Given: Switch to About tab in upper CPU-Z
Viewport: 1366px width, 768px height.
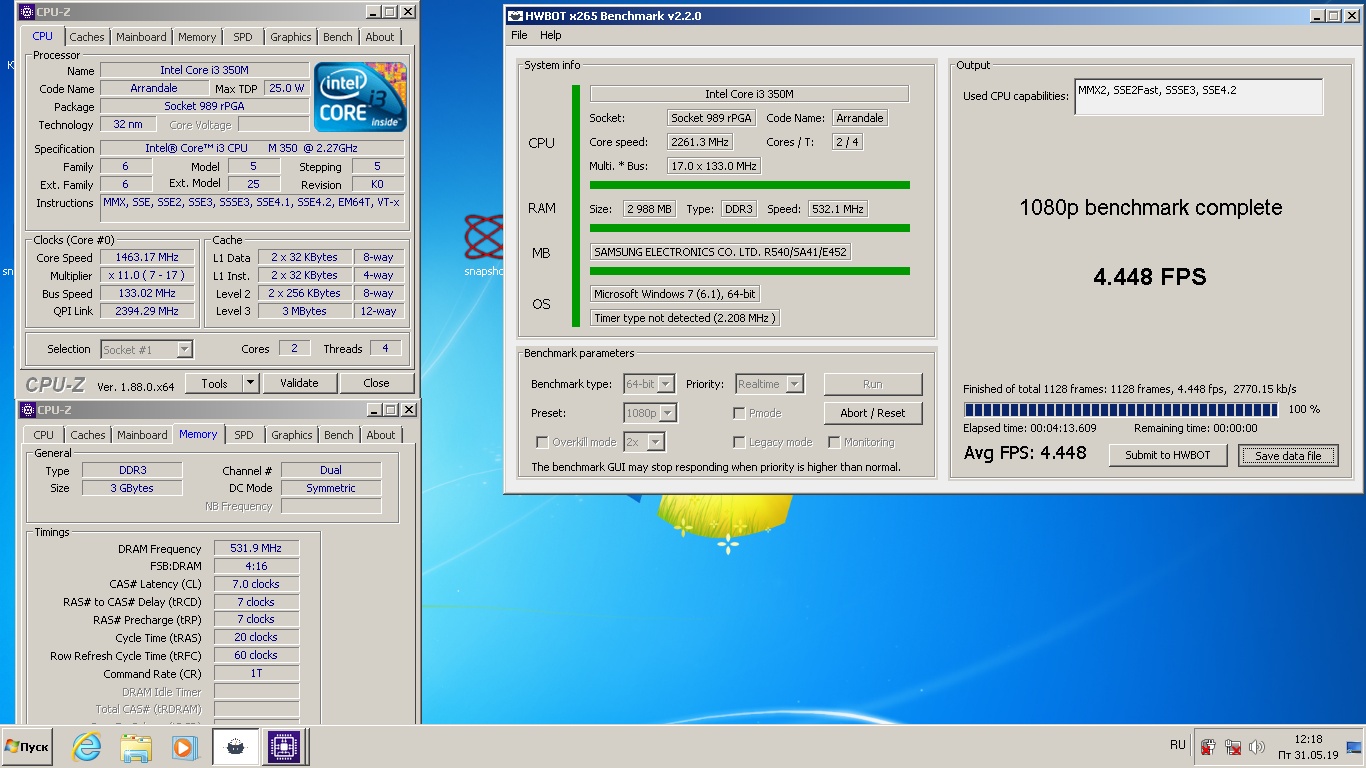Looking at the screenshot, I should pos(380,37).
